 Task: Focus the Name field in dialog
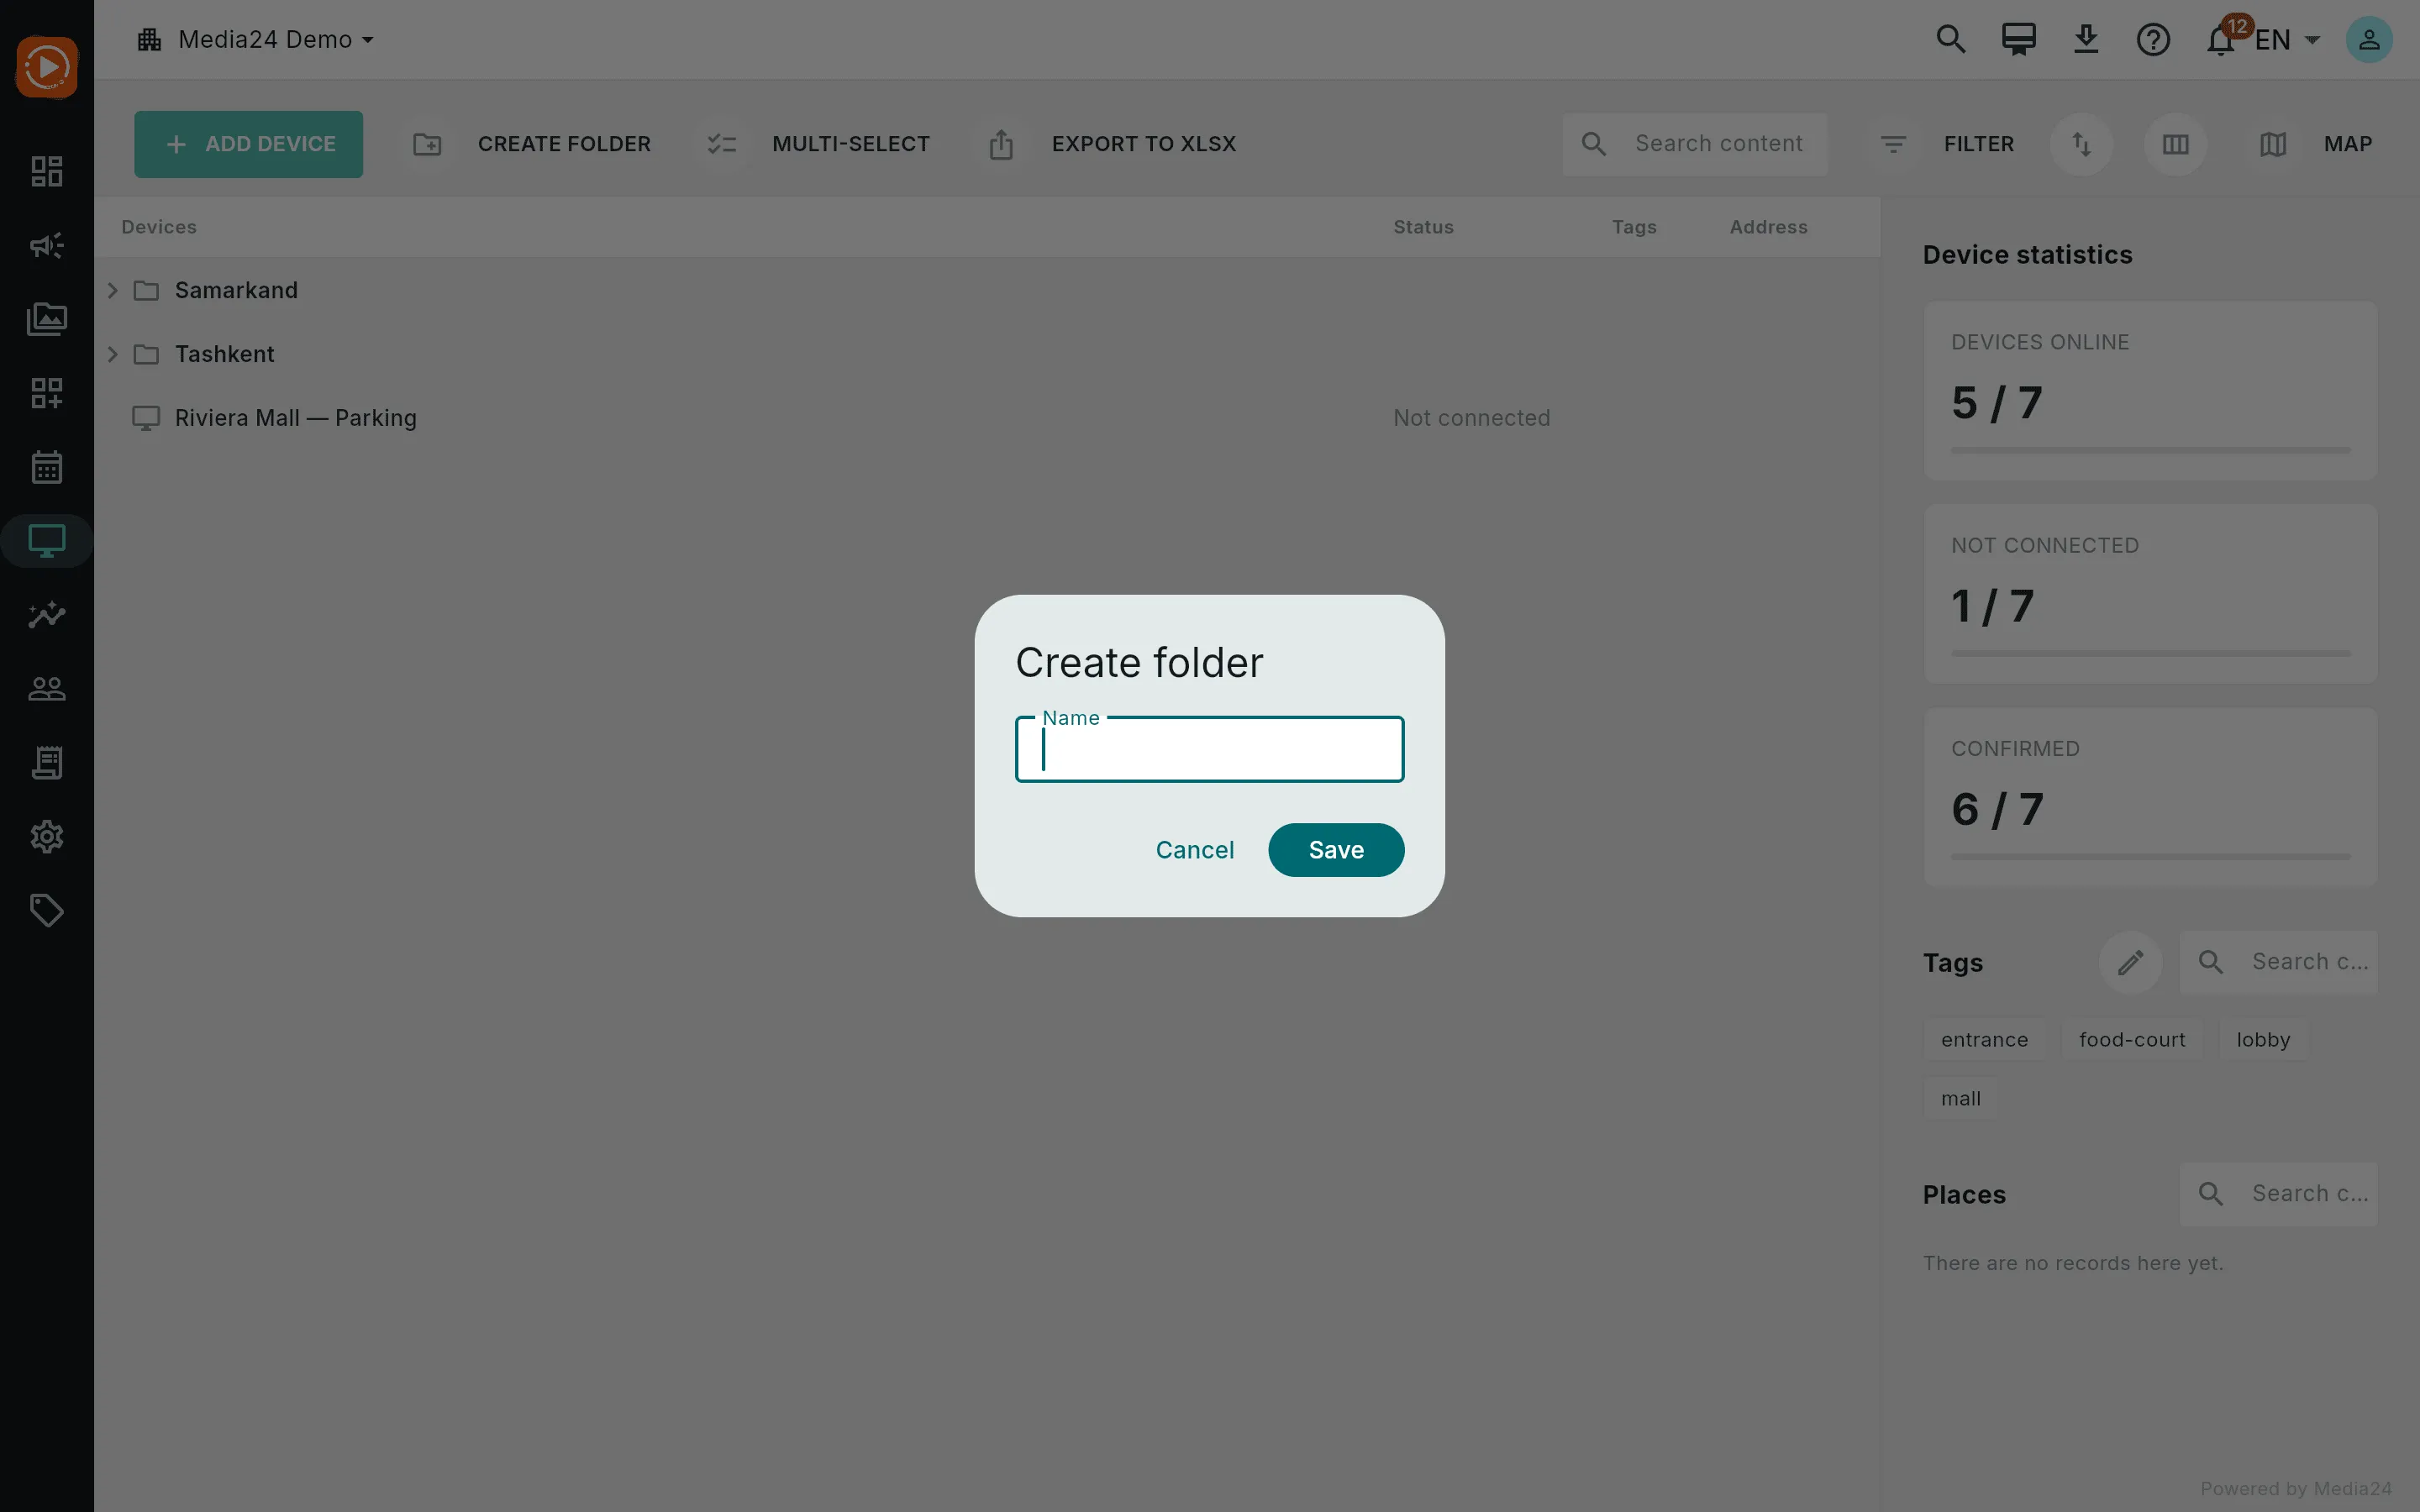tap(1209, 749)
